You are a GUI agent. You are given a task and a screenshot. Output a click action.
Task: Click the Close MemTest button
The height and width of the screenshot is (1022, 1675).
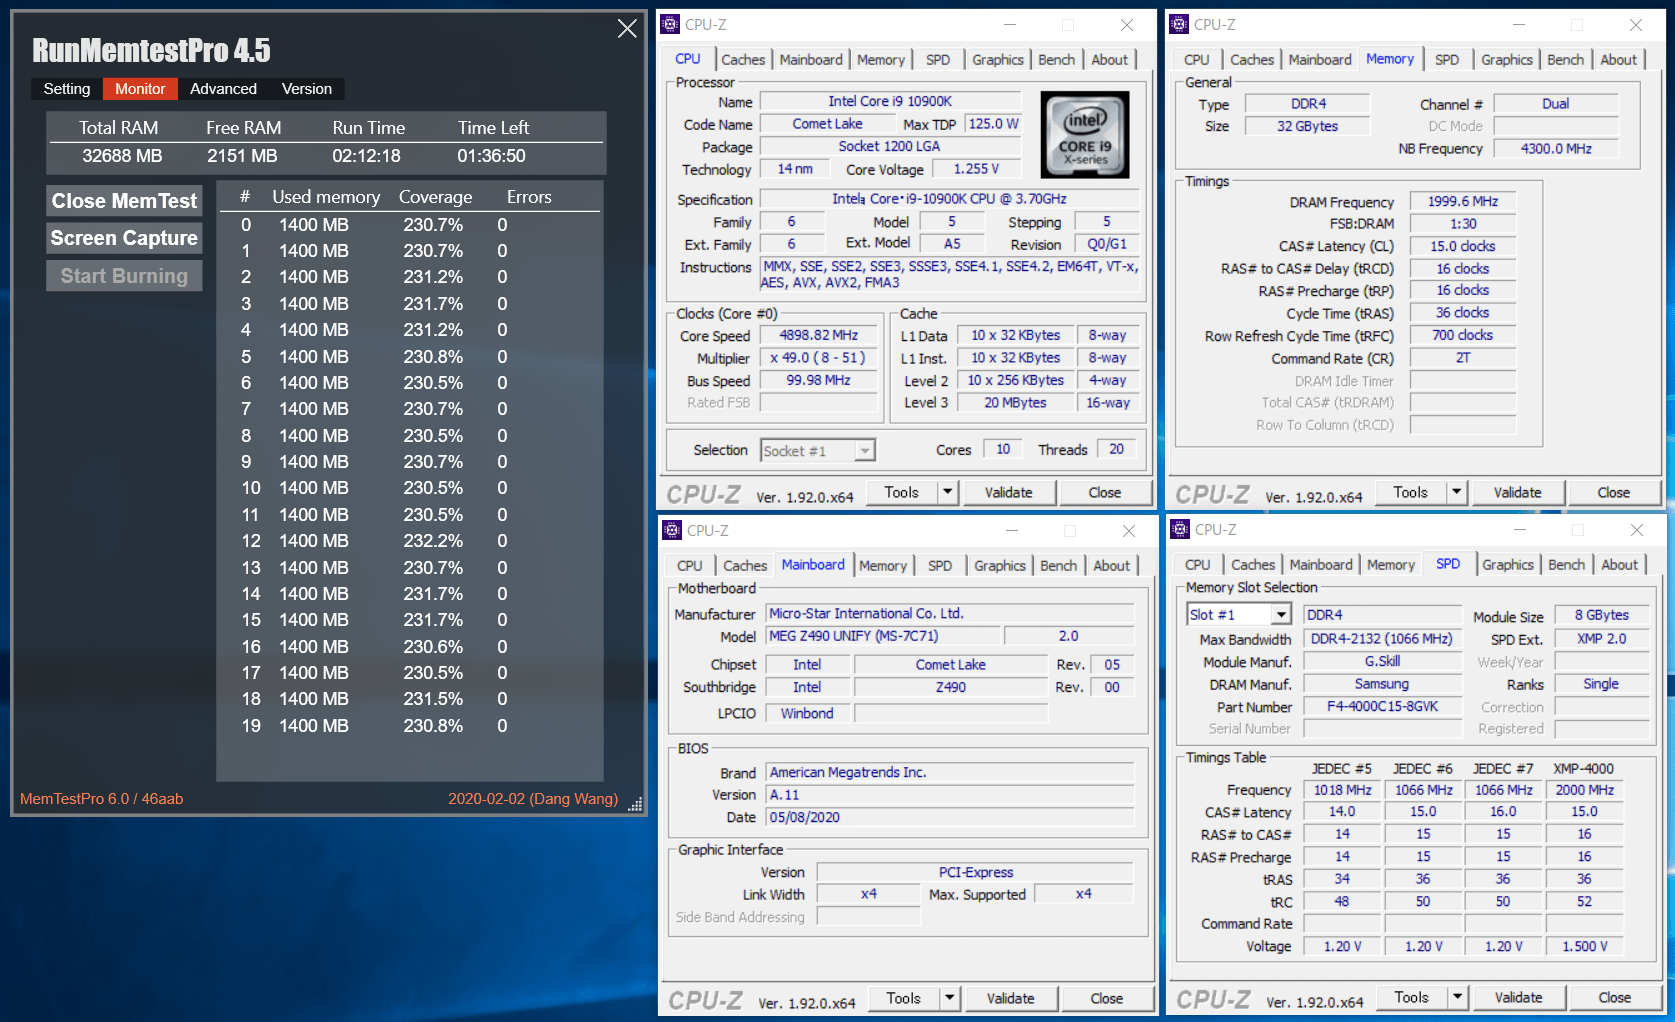click(124, 201)
